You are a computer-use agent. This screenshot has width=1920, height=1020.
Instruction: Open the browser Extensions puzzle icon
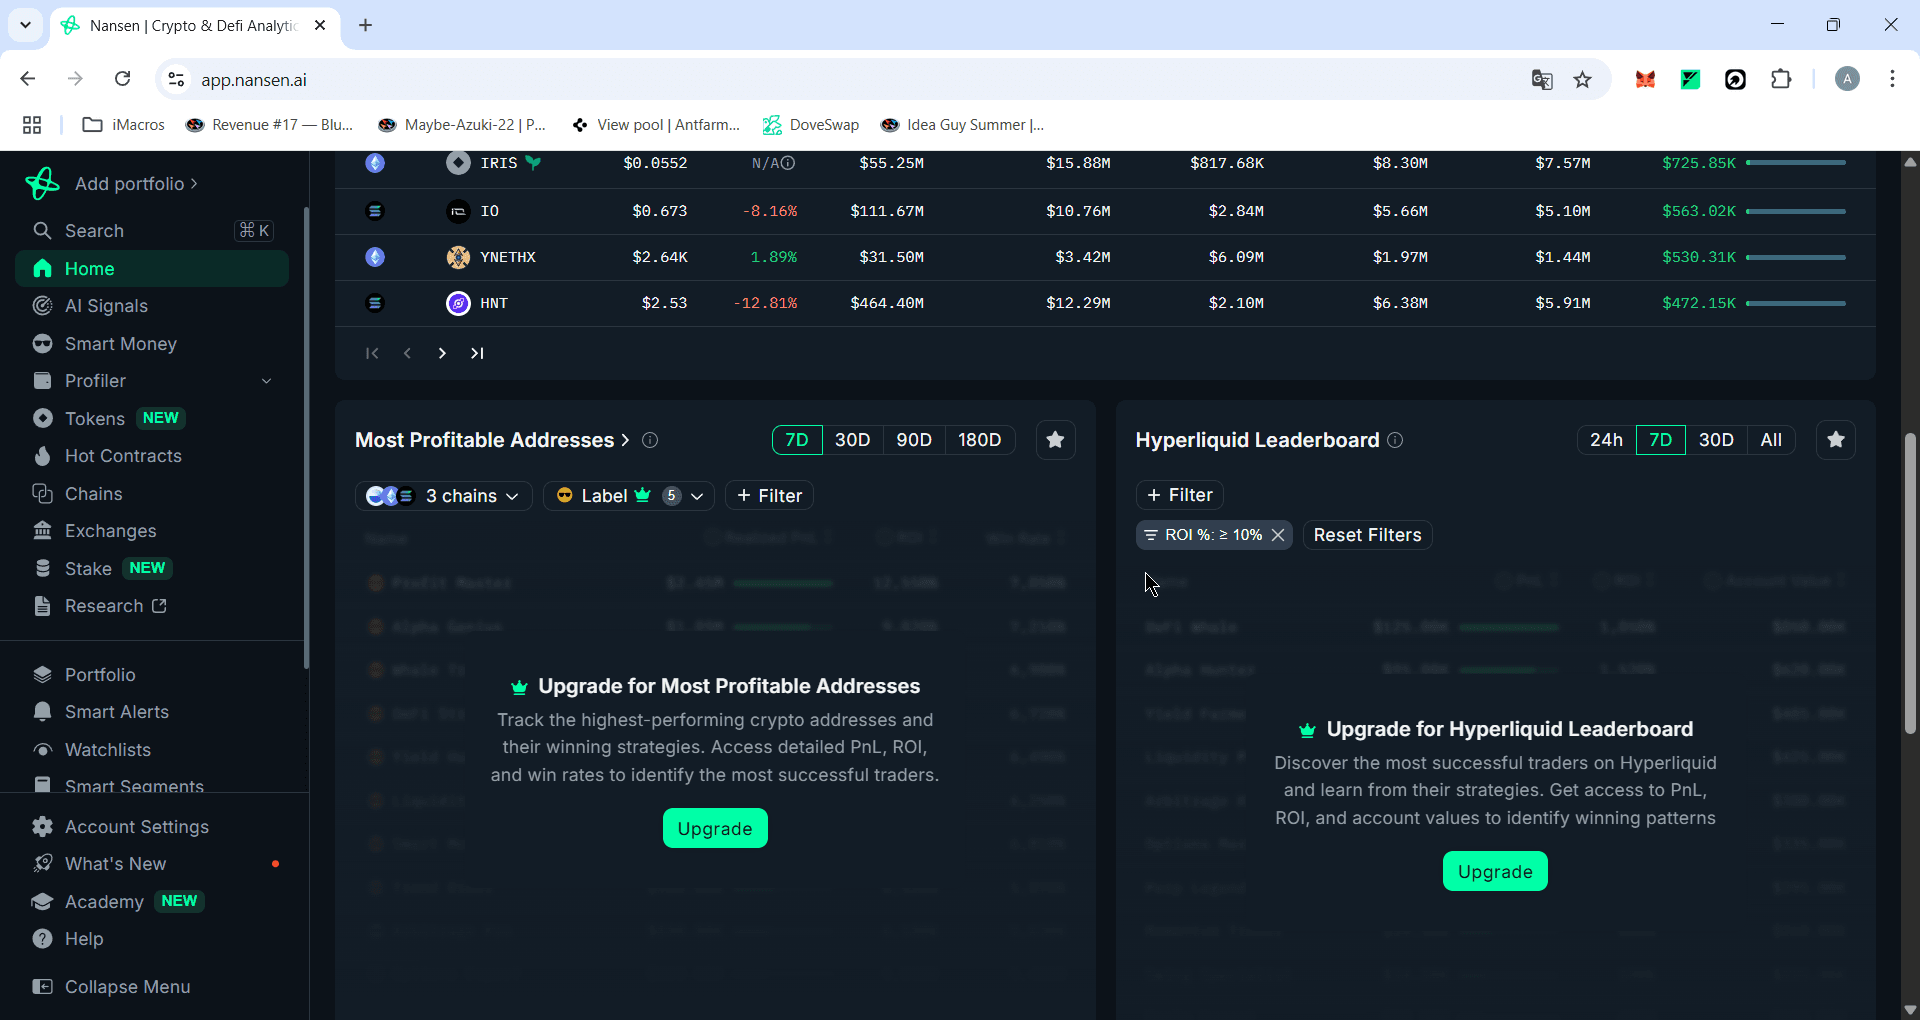pos(1781,80)
